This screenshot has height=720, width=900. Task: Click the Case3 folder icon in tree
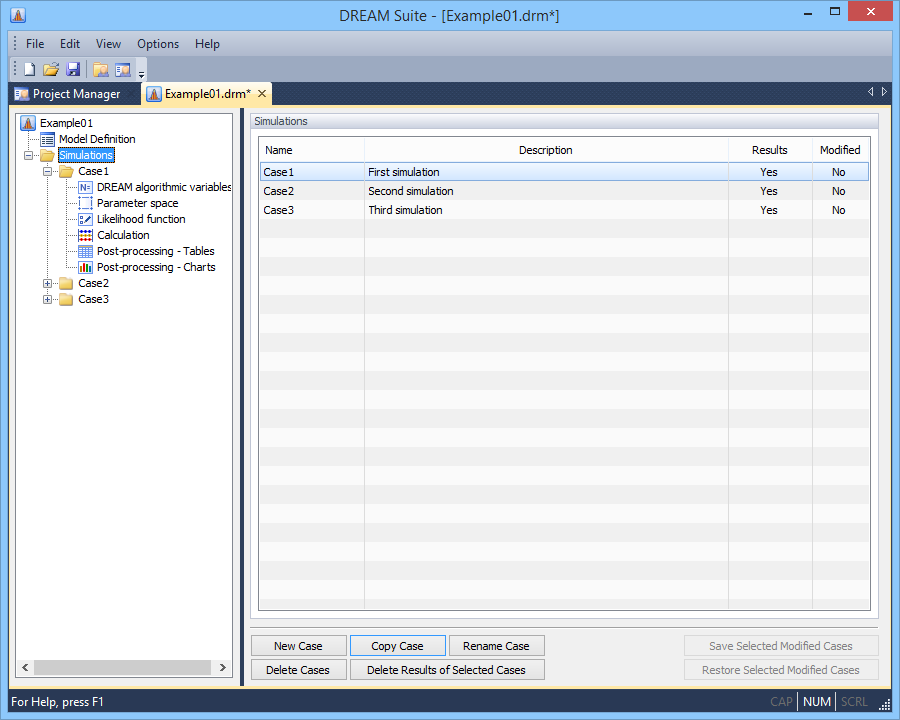click(67, 299)
